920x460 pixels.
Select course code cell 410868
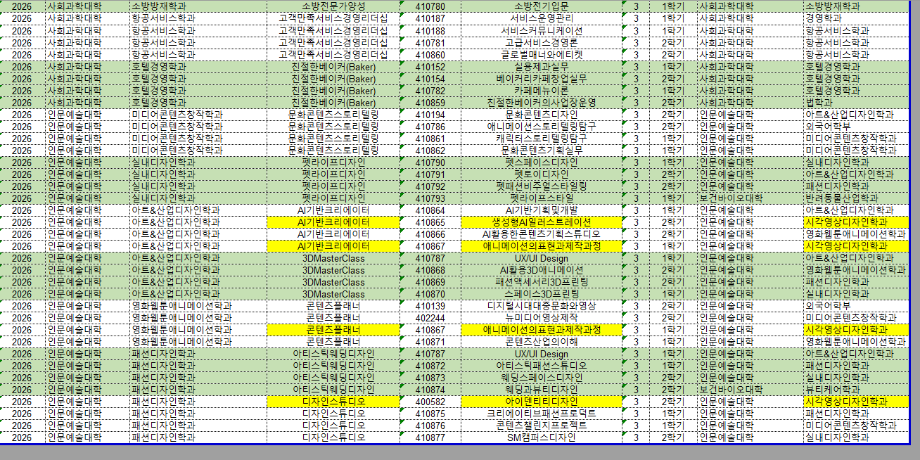point(429,271)
